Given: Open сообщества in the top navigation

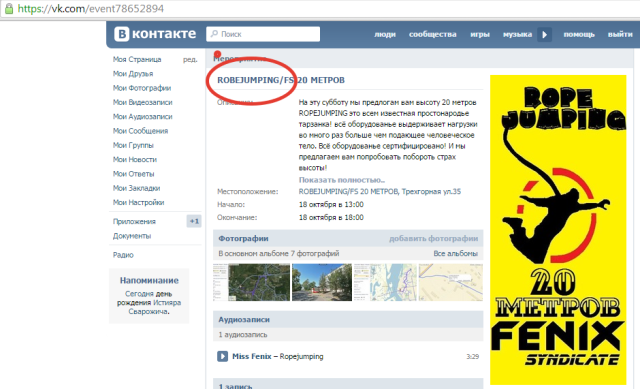Looking at the screenshot, I should (x=433, y=34).
